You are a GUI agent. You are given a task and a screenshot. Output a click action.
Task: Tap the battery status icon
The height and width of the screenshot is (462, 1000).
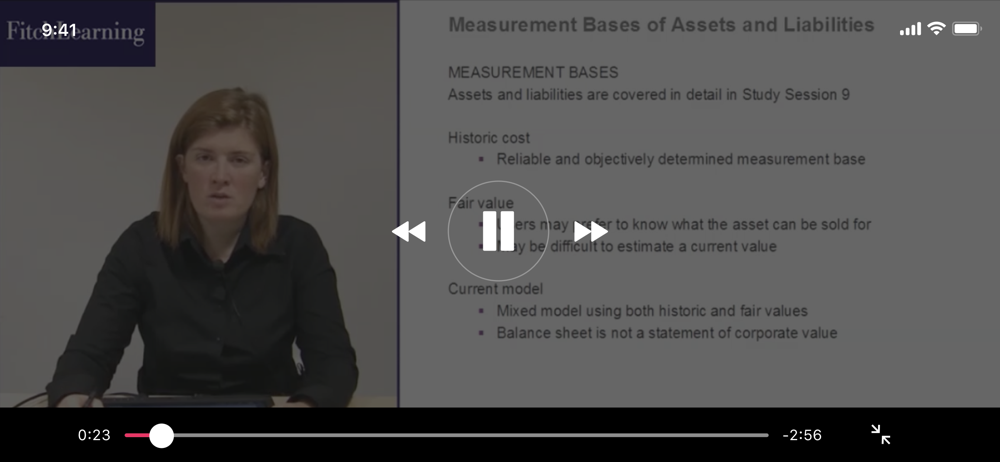[967, 29]
